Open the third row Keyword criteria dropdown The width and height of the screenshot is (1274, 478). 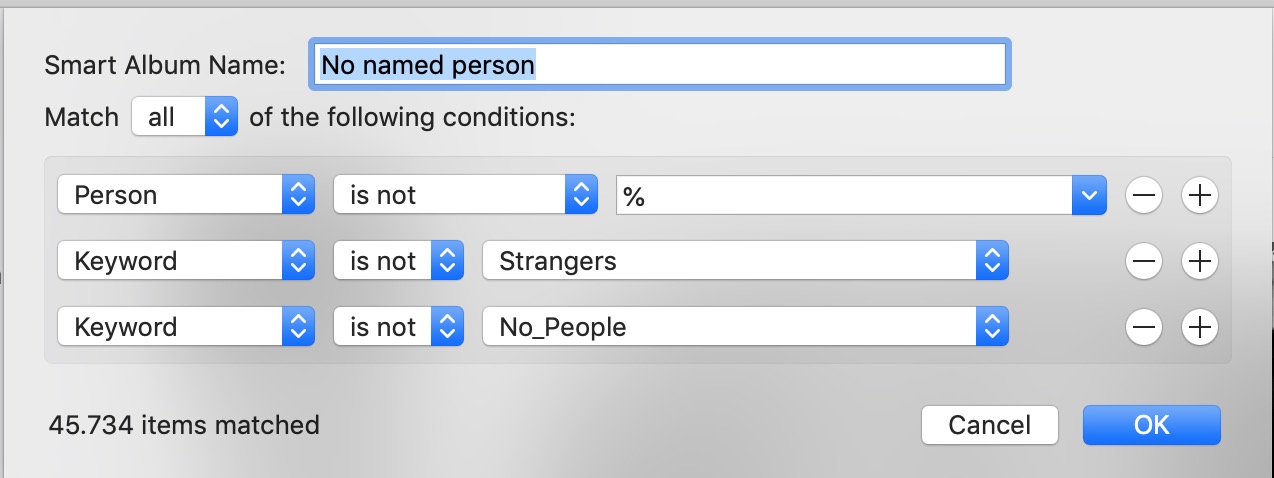(186, 327)
